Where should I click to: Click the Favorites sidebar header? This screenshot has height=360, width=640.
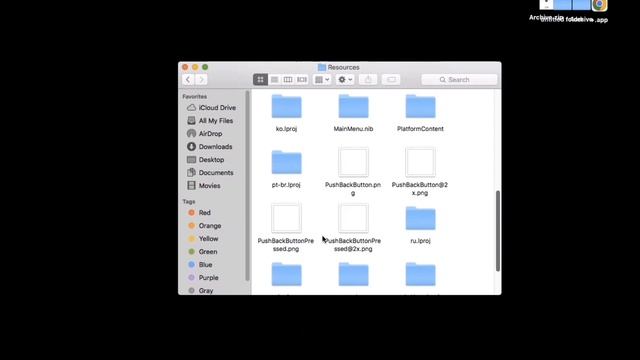[x=195, y=97]
